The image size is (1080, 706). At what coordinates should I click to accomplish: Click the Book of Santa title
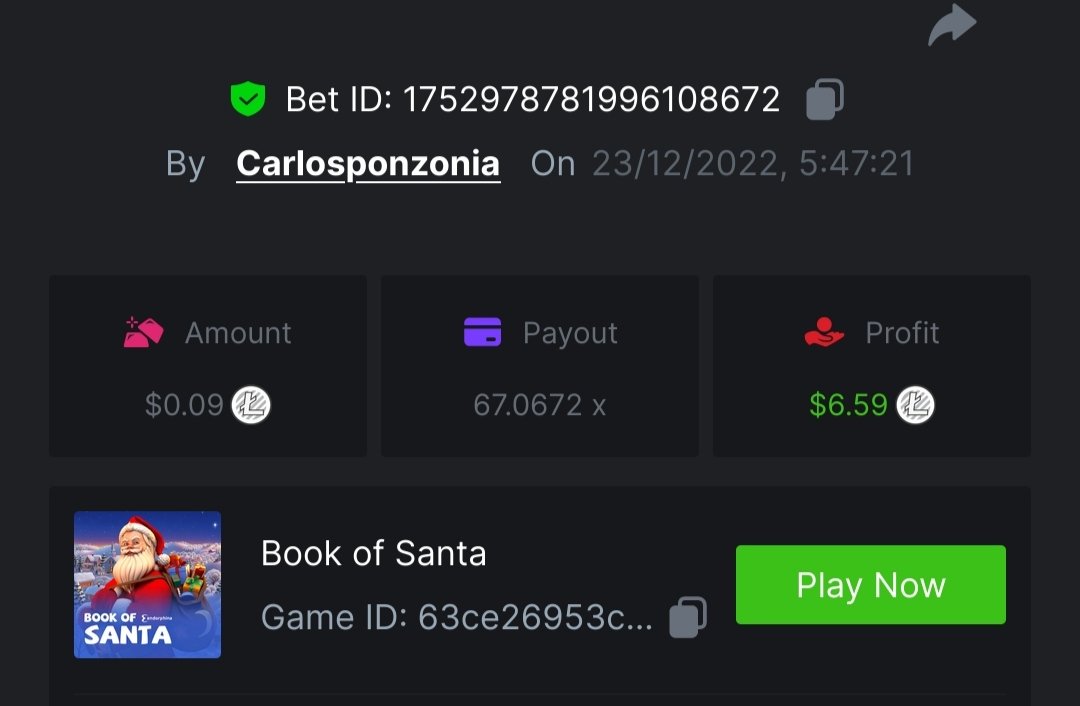pyautogui.click(x=373, y=553)
